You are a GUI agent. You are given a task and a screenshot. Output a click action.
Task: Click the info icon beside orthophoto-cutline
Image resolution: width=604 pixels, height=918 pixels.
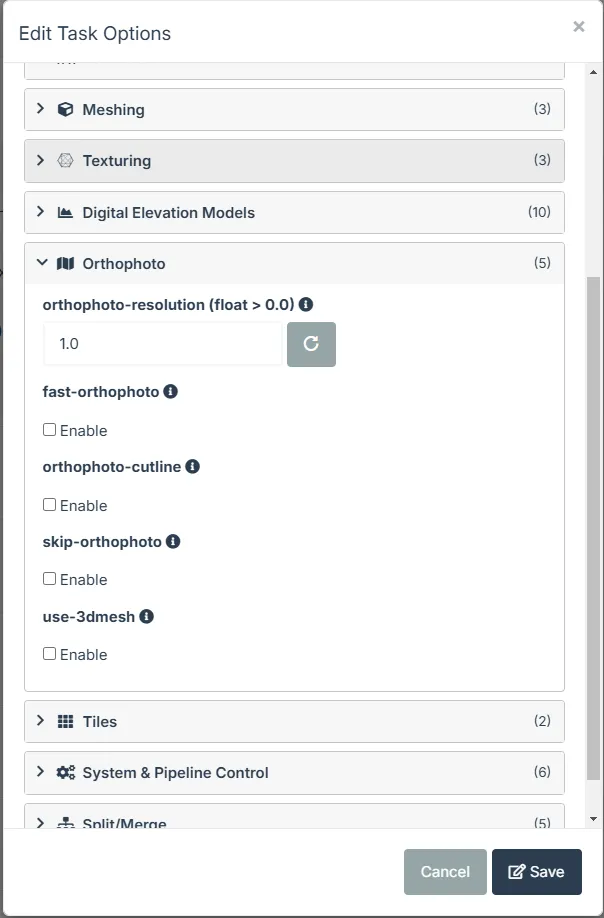[193, 467]
